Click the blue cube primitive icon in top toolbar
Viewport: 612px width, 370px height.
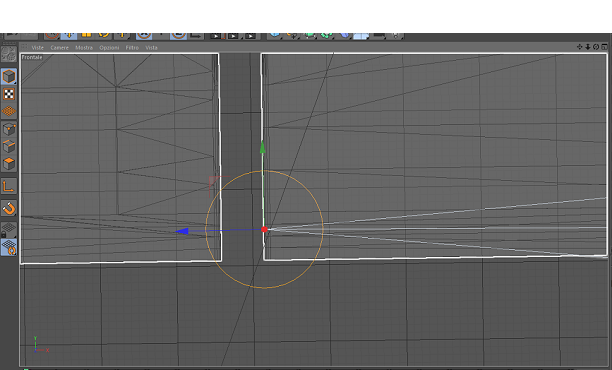pyautogui.click(x=275, y=36)
